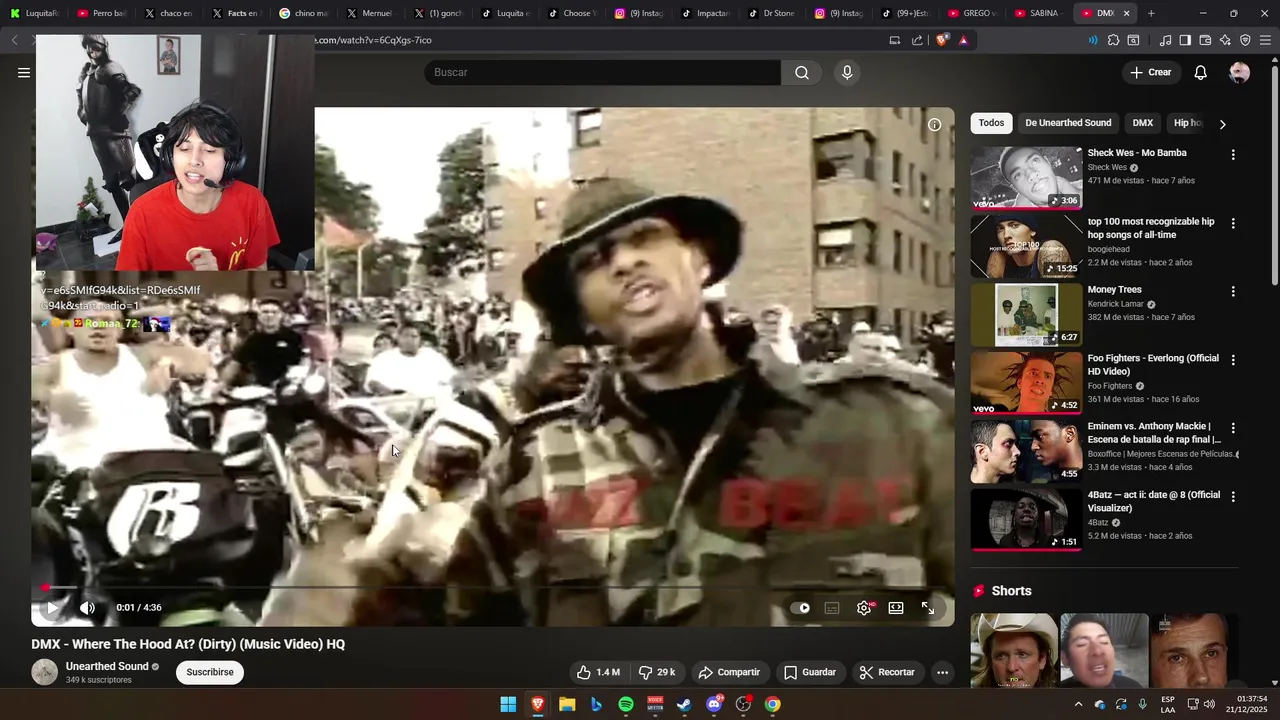Save video with Guardar
1280x720 pixels.
[x=810, y=672]
